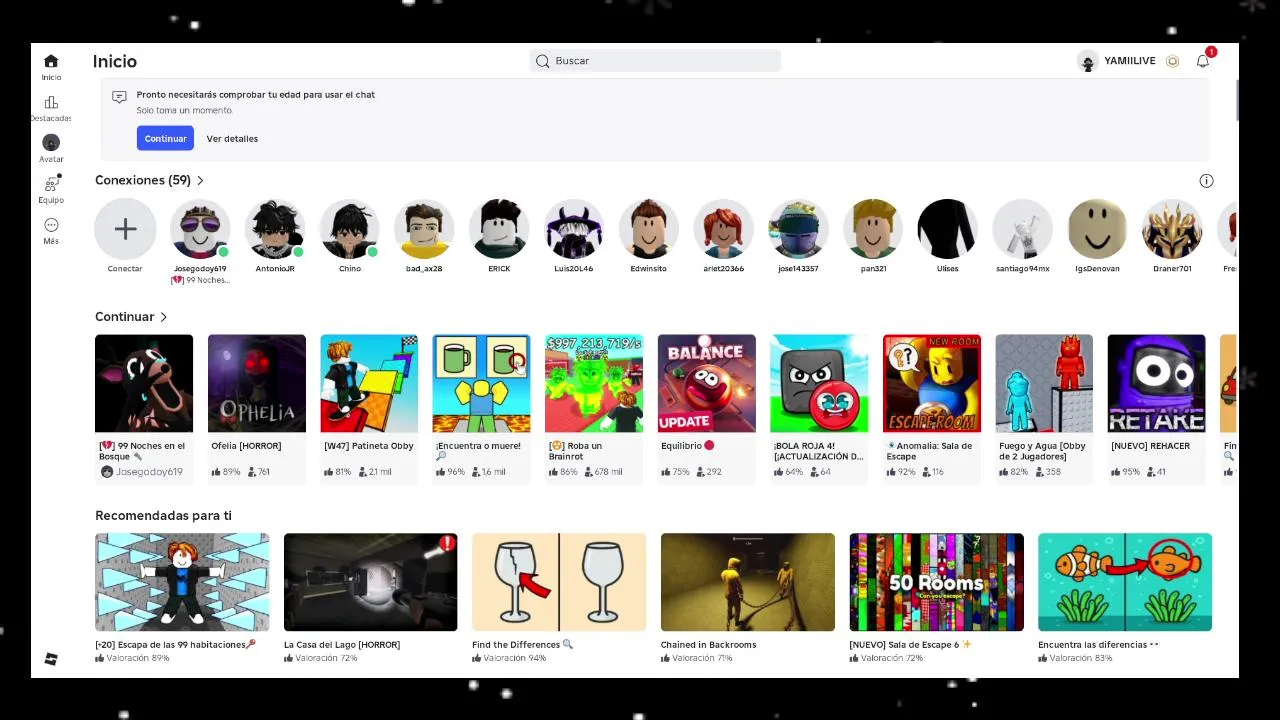Open jose143357's avatar

[798, 229]
